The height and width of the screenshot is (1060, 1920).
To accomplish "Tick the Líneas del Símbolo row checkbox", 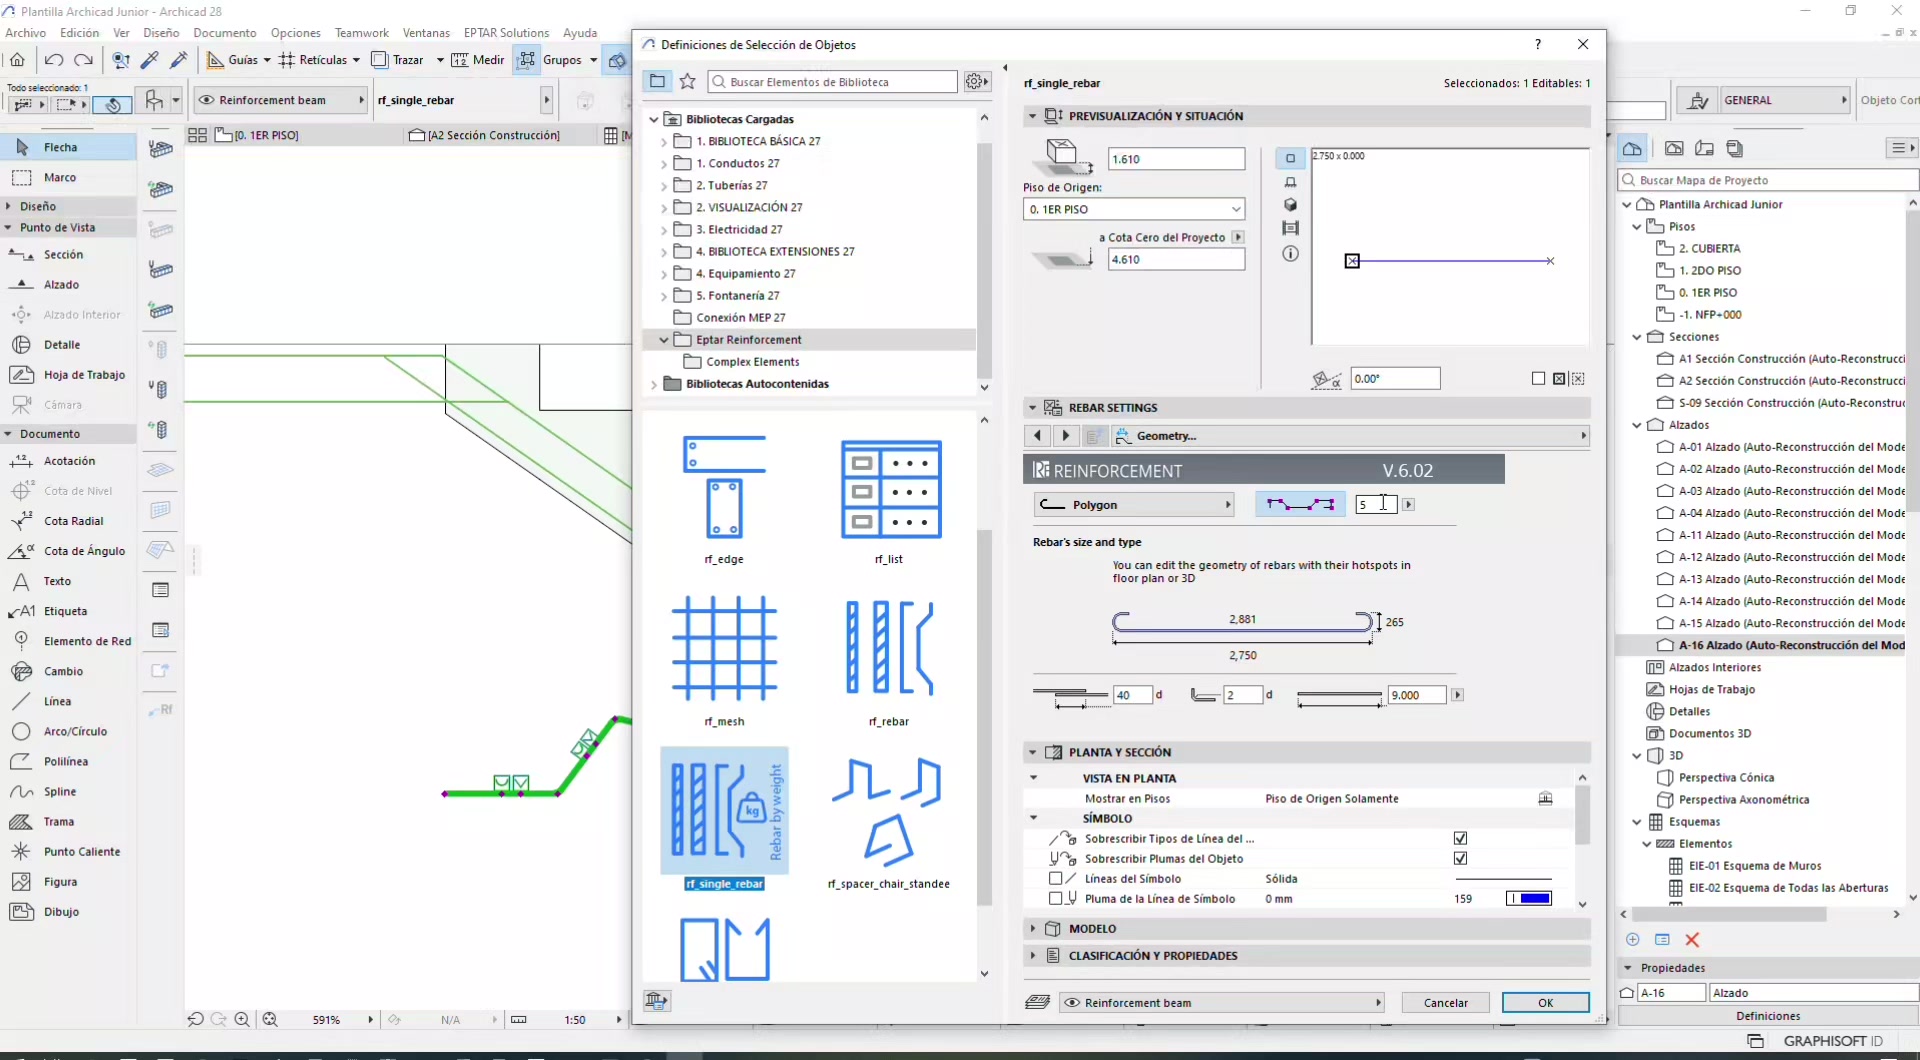I will pyautogui.click(x=1055, y=879).
